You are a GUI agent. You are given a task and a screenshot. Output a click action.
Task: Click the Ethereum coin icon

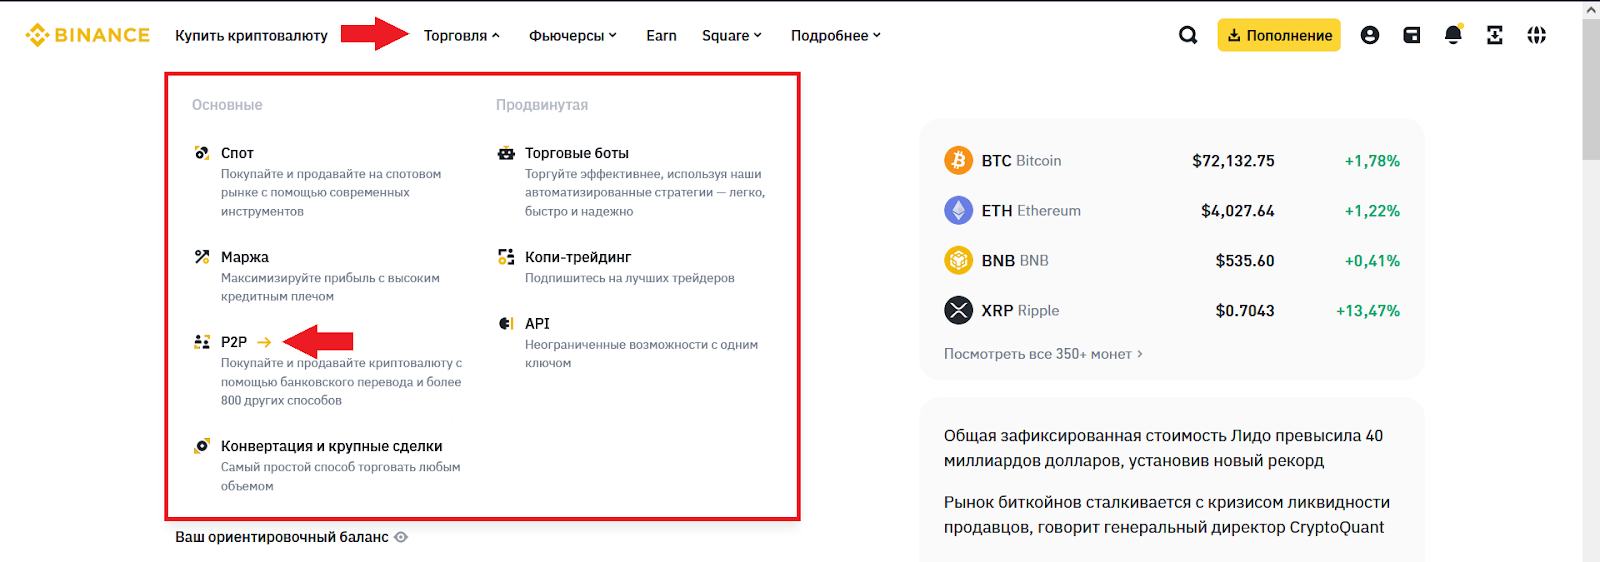click(x=958, y=210)
